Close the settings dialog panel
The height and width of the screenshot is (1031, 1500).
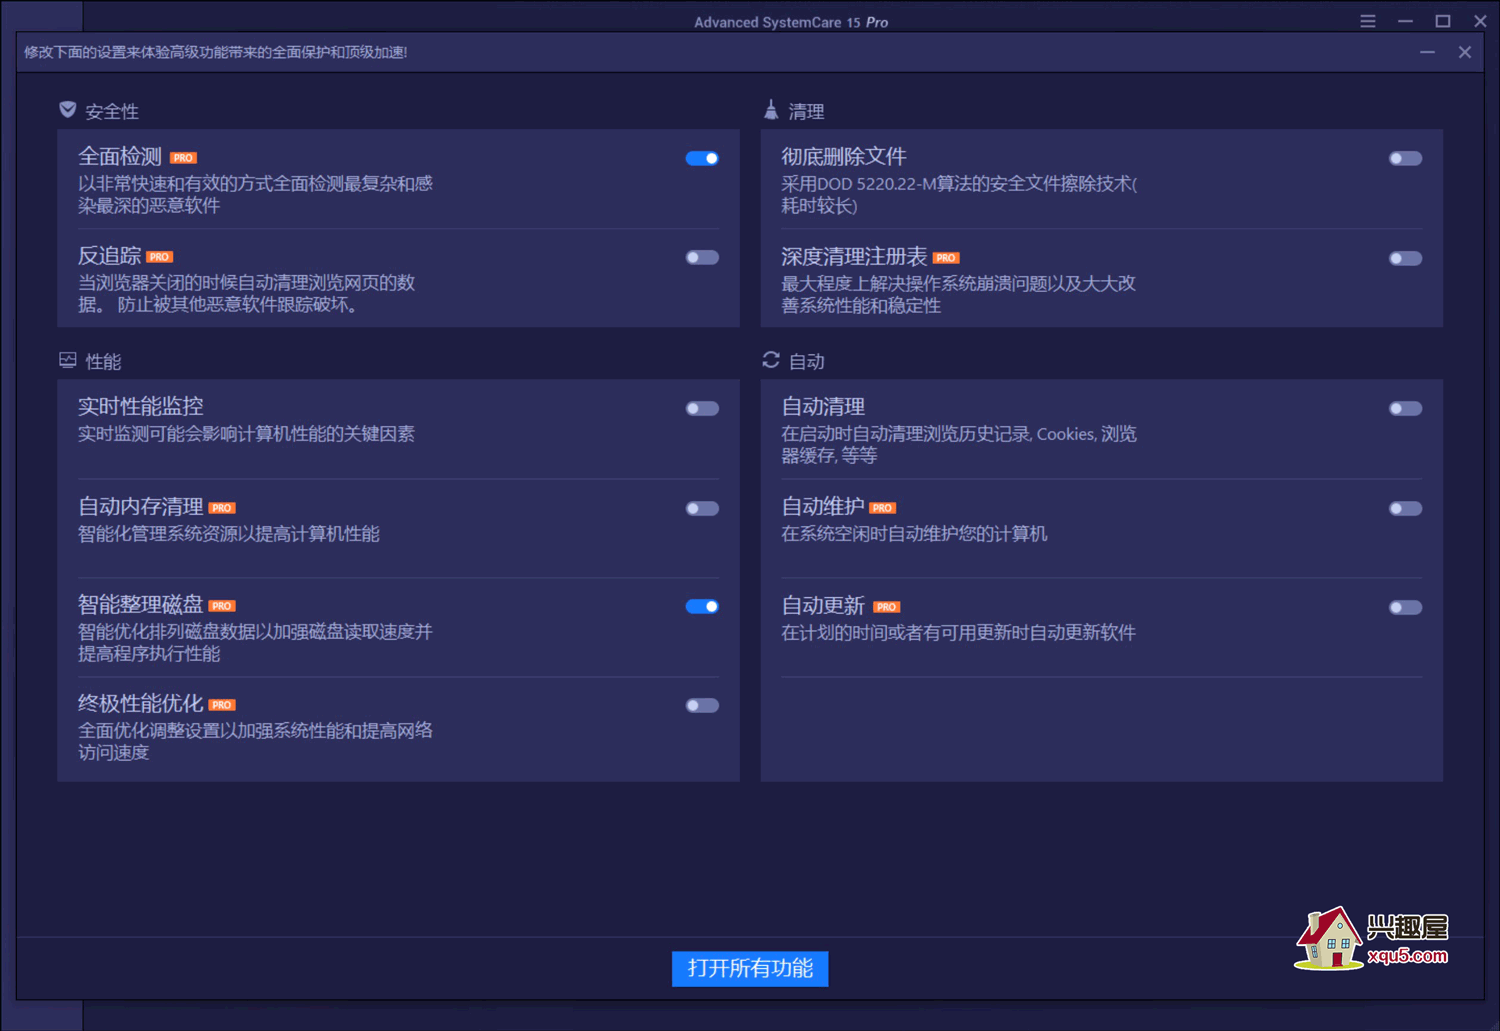point(1465,52)
